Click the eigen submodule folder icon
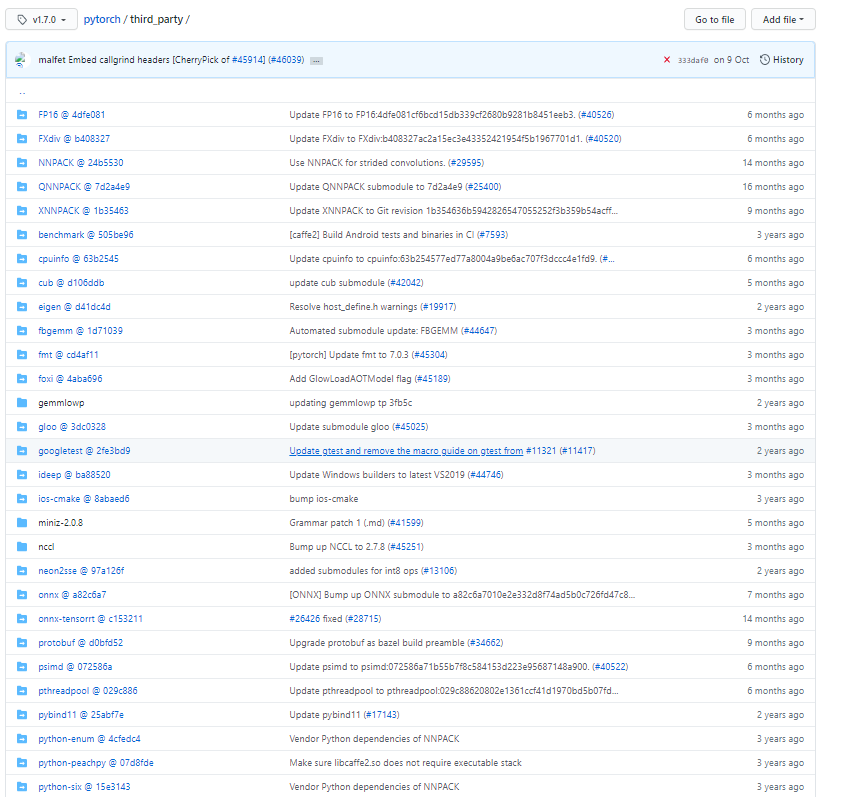Image resolution: width=853 pixels, height=797 pixels. [22, 306]
